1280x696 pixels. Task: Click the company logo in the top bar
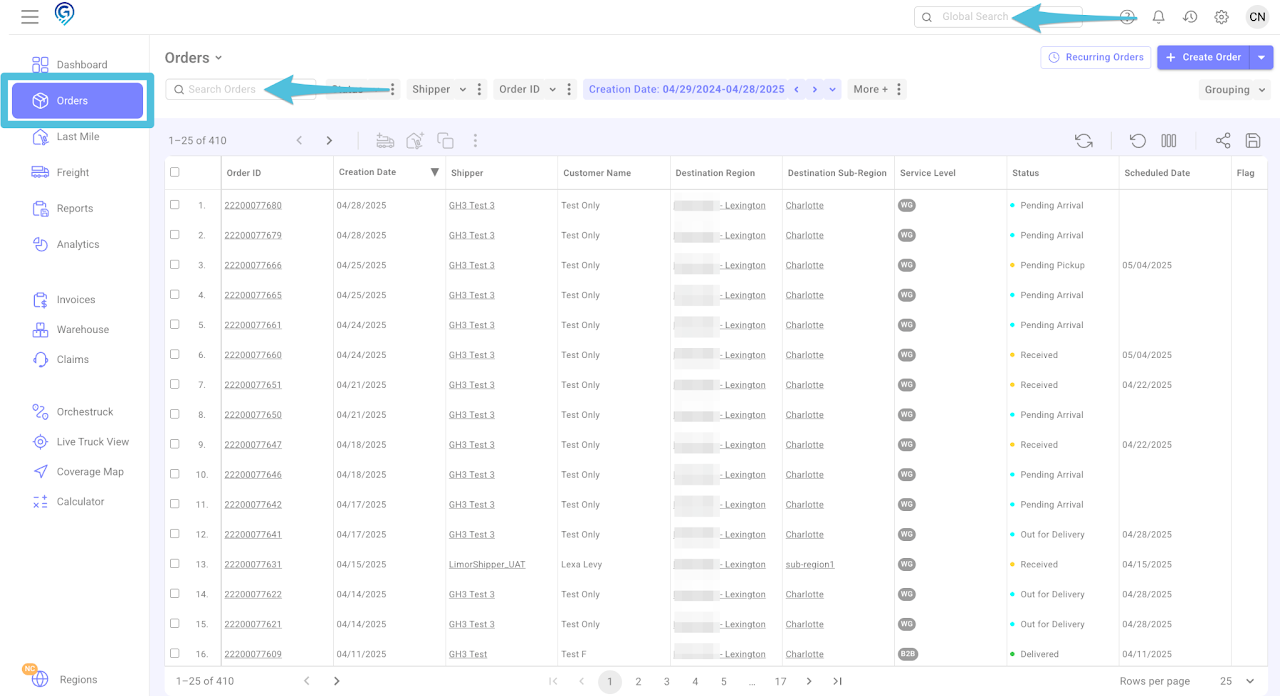click(x=65, y=14)
